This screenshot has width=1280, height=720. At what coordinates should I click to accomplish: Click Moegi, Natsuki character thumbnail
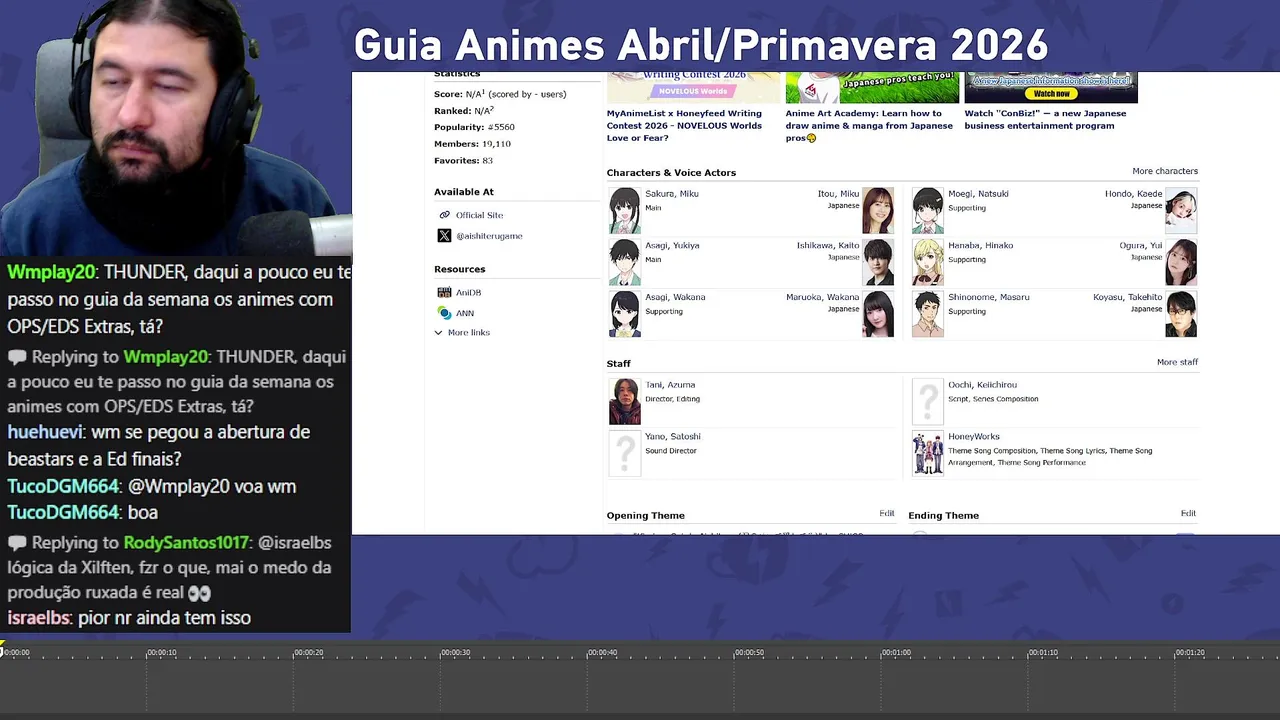click(x=927, y=210)
